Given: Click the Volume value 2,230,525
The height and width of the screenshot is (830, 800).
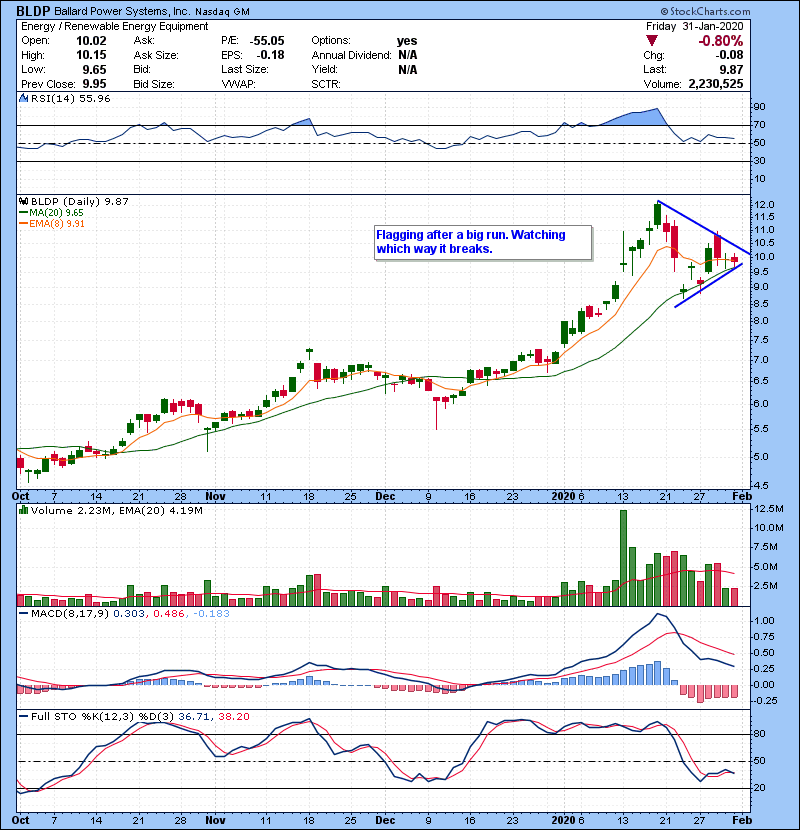Looking at the screenshot, I should (716, 84).
